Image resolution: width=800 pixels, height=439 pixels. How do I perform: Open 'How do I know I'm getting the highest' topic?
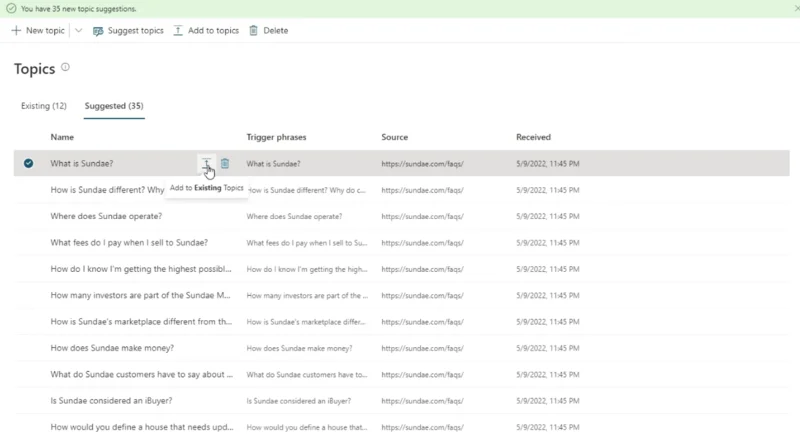pyautogui.click(x=141, y=269)
